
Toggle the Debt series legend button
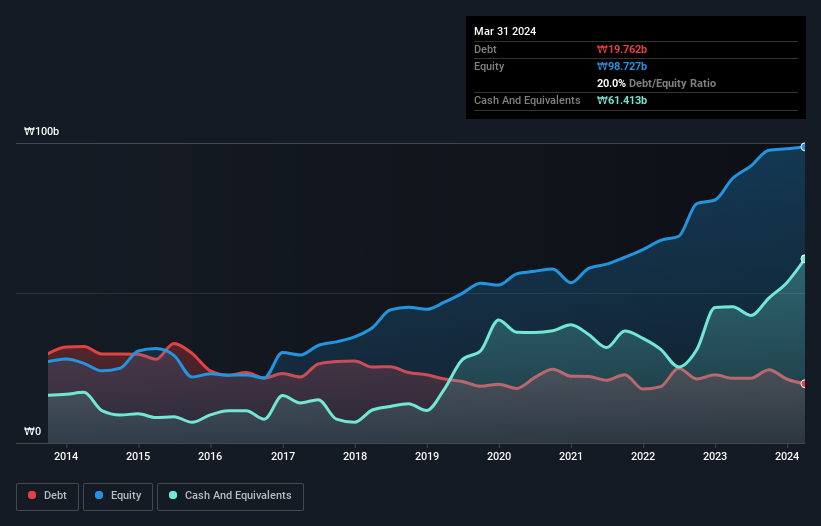(48, 496)
